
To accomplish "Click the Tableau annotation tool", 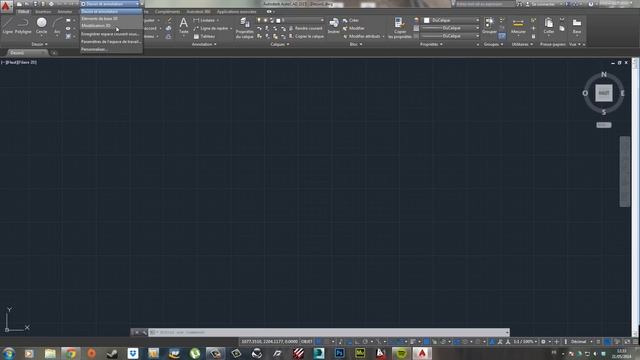I will pyautogui.click(x=204, y=36).
